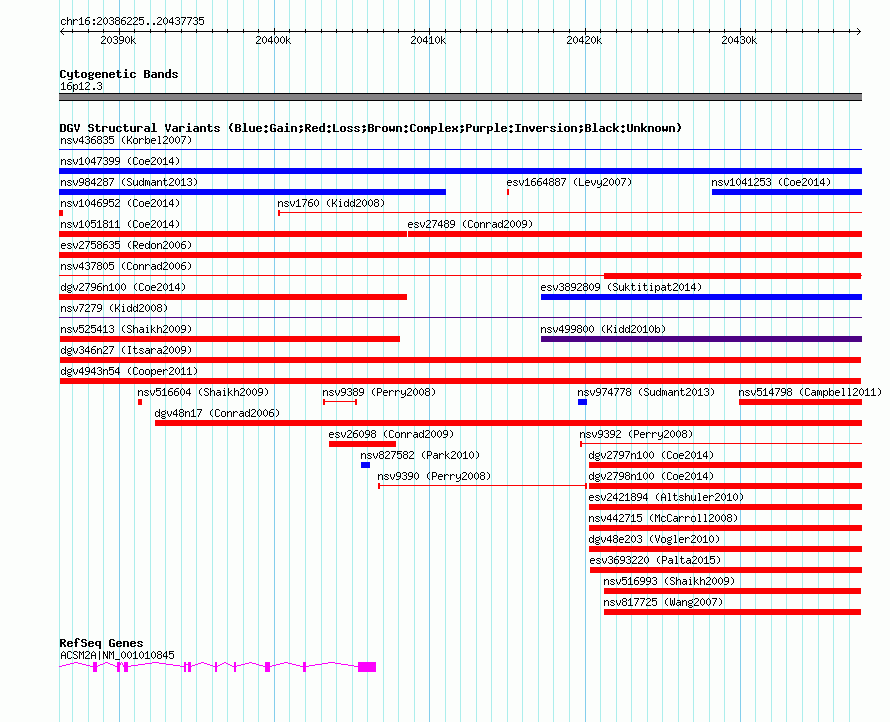Open the dgv48n17 (Conrad2006) variant label
The height and width of the screenshot is (722, 890).
[217, 413]
